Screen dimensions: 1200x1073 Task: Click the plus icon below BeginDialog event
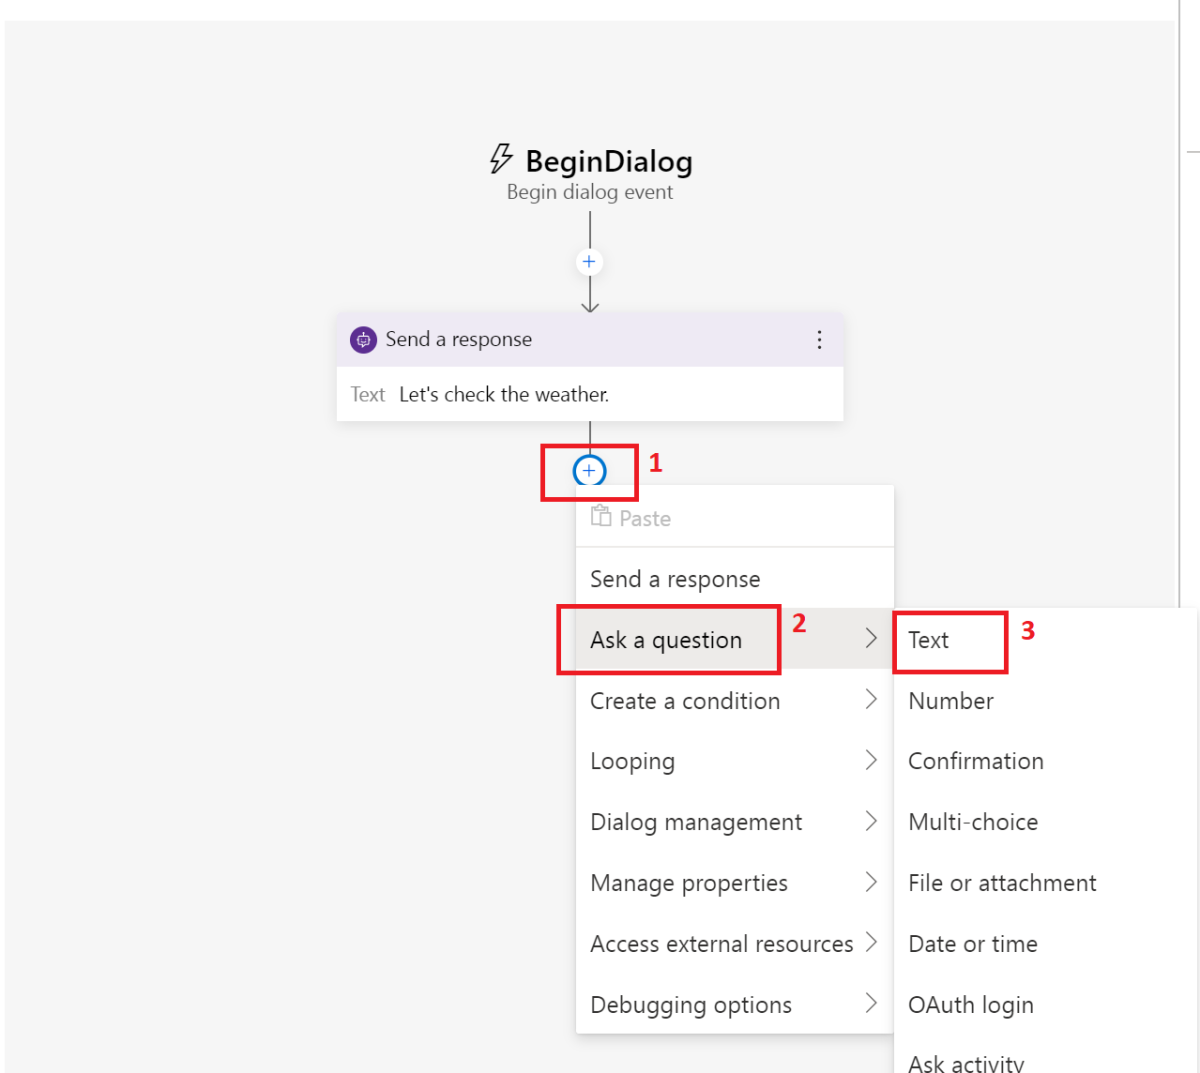(589, 261)
